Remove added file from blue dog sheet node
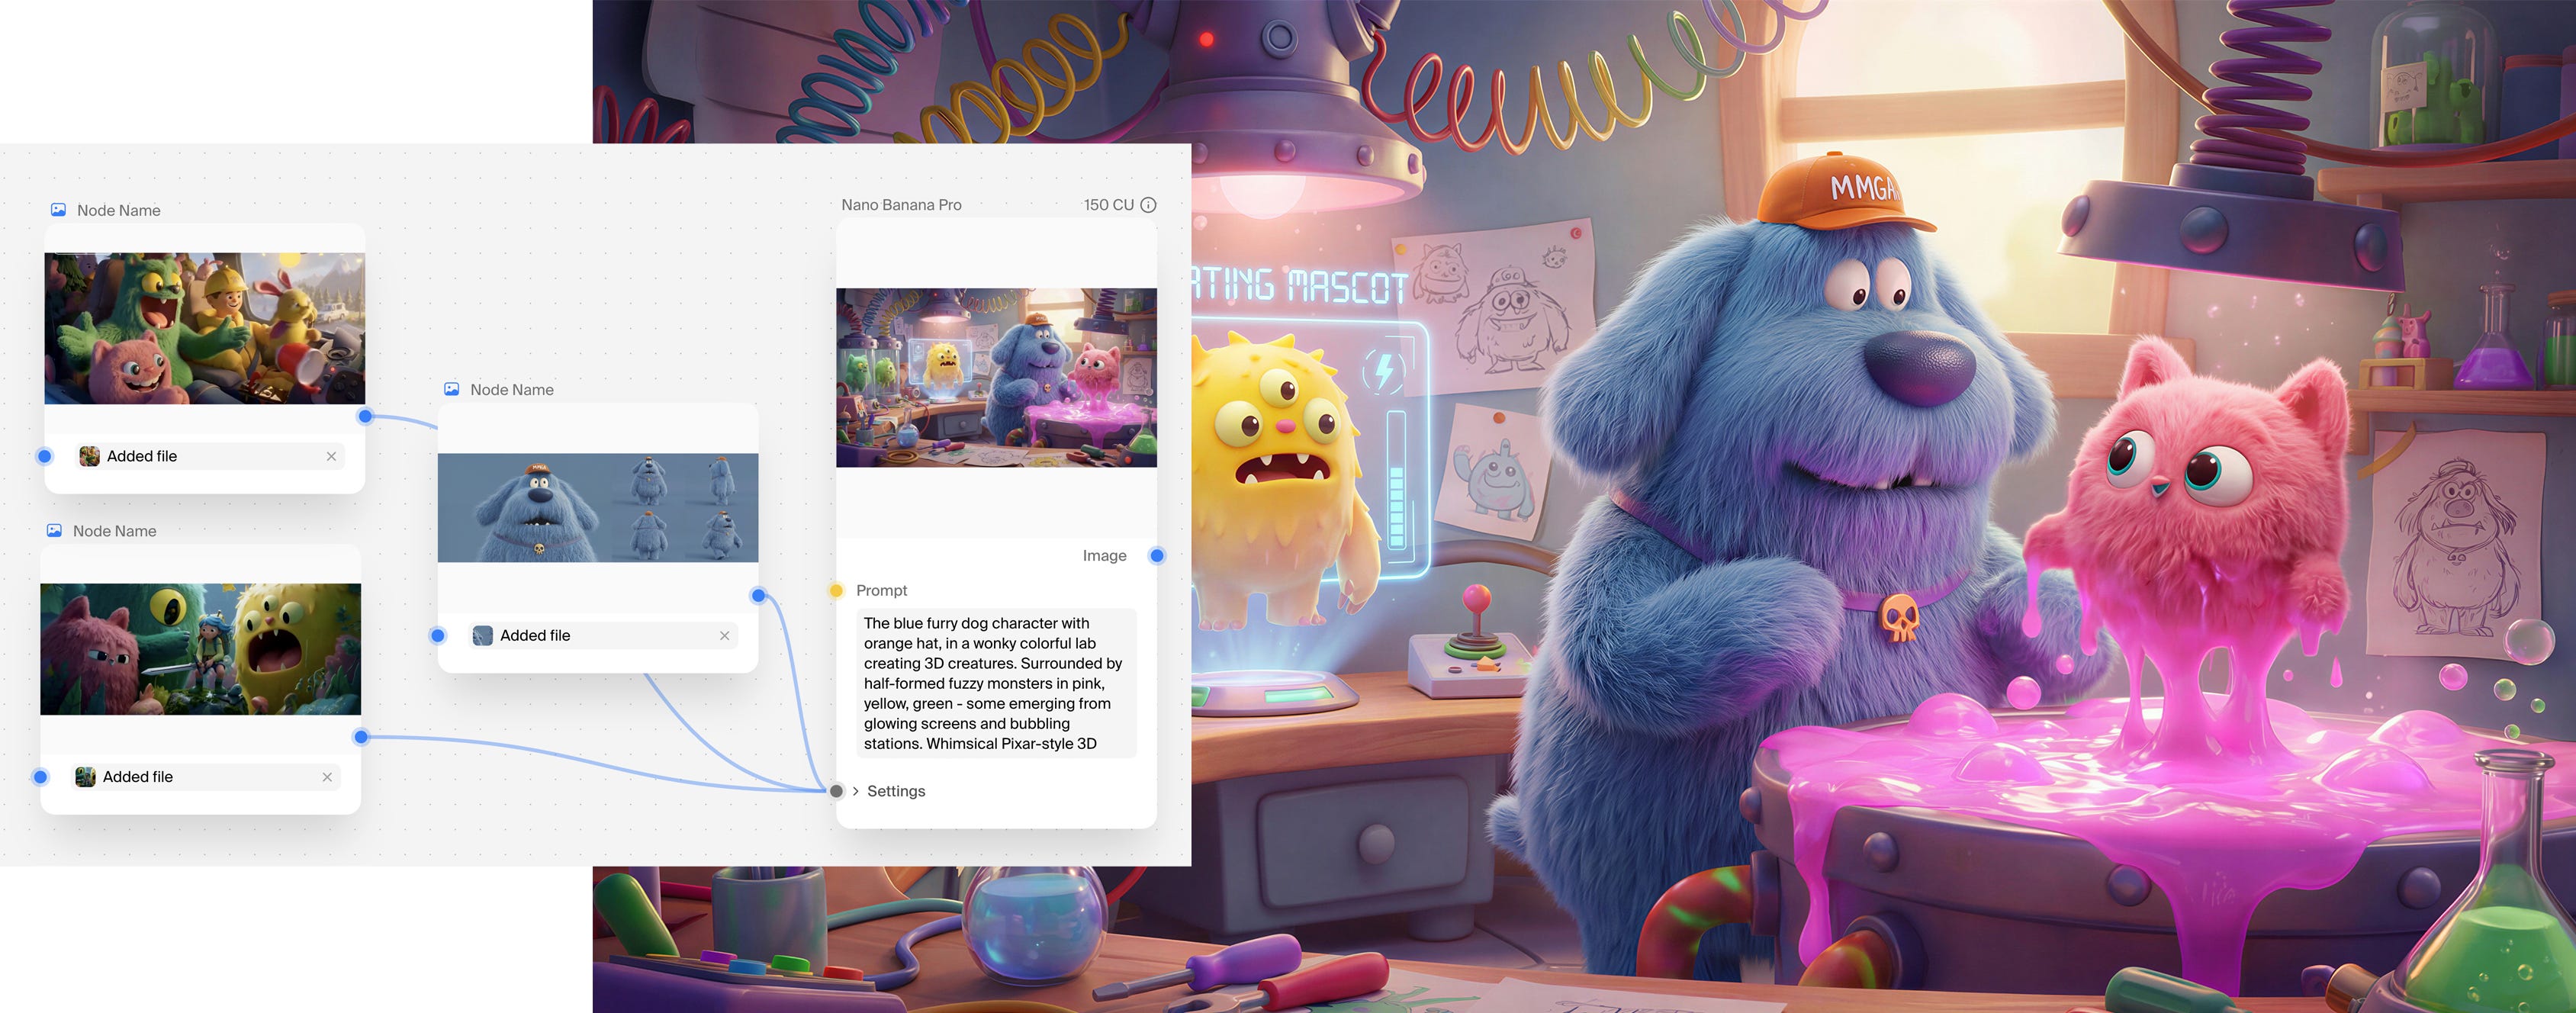2576x1013 pixels. coord(724,636)
